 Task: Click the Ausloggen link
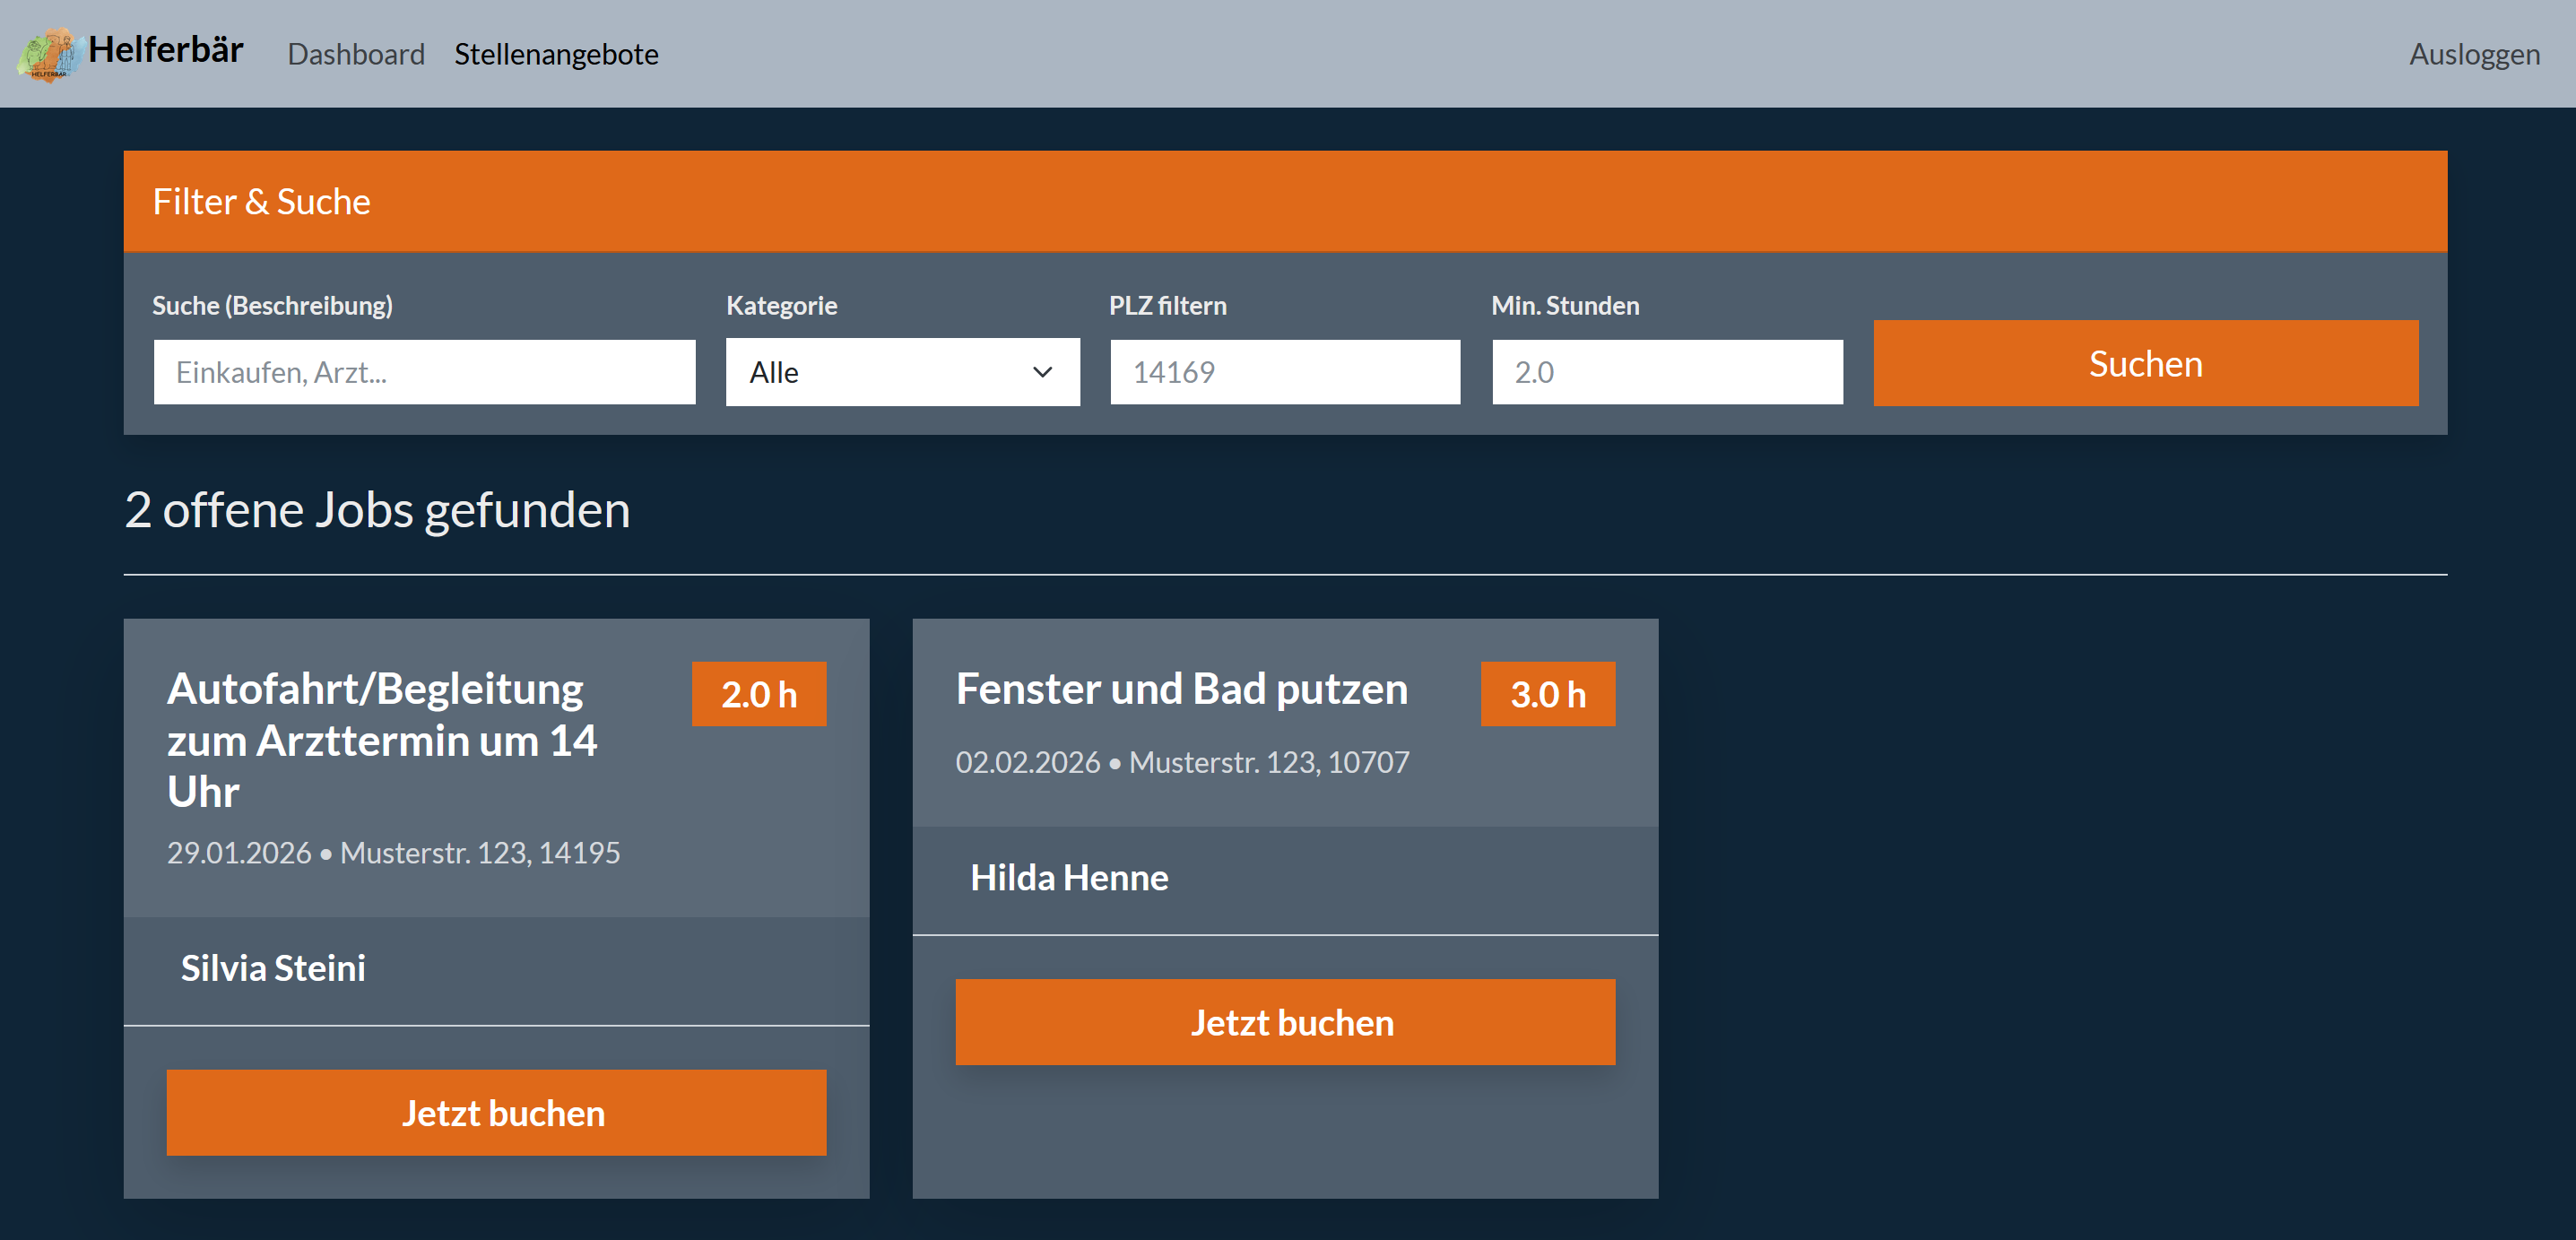point(2473,54)
